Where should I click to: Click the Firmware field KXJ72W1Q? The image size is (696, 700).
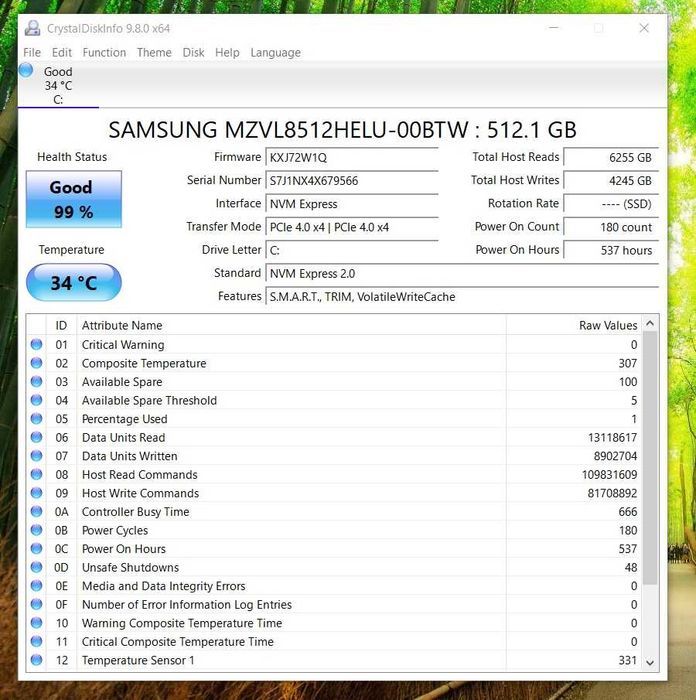tap(352, 157)
